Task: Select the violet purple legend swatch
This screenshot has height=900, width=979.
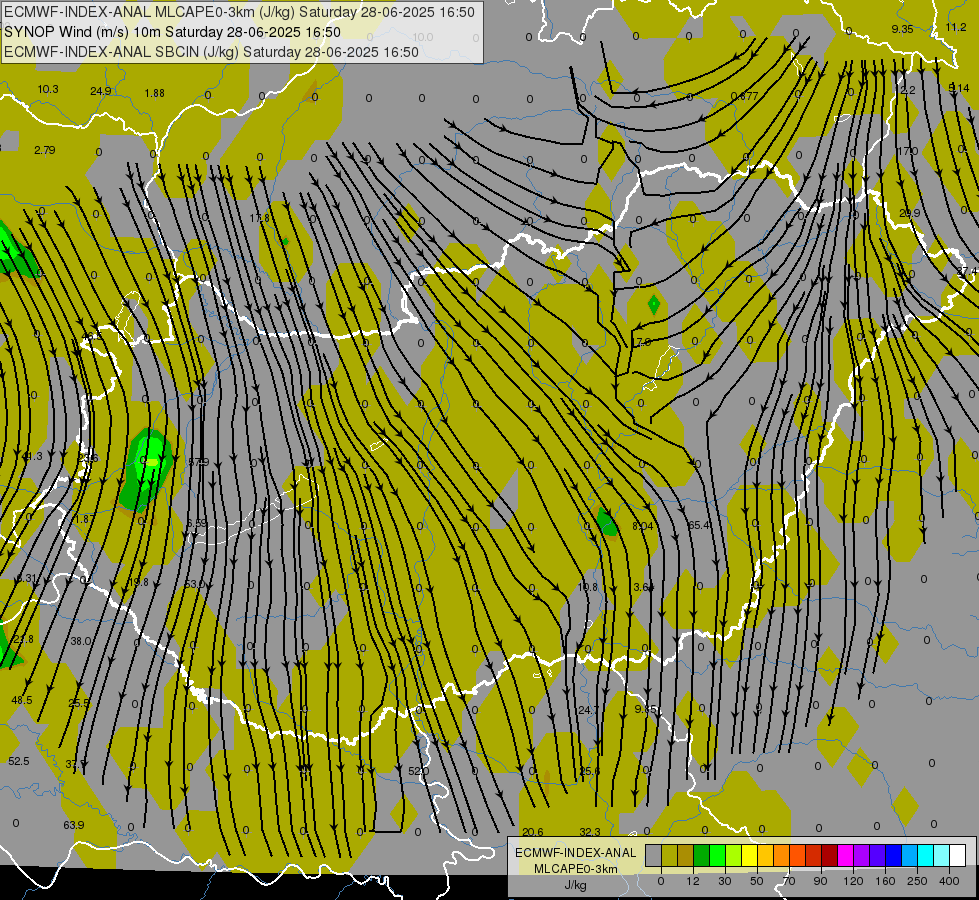Action: click(x=862, y=856)
